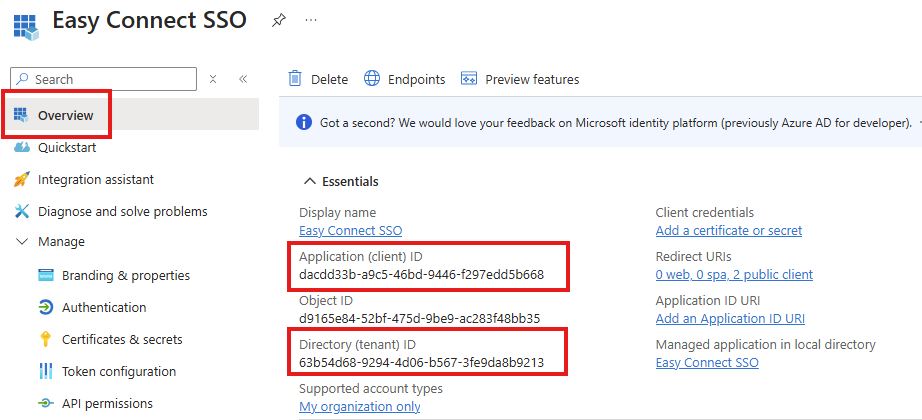Click the API permissions icon
The width and height of the screenshot is (922, 420).
coord(46,404)
